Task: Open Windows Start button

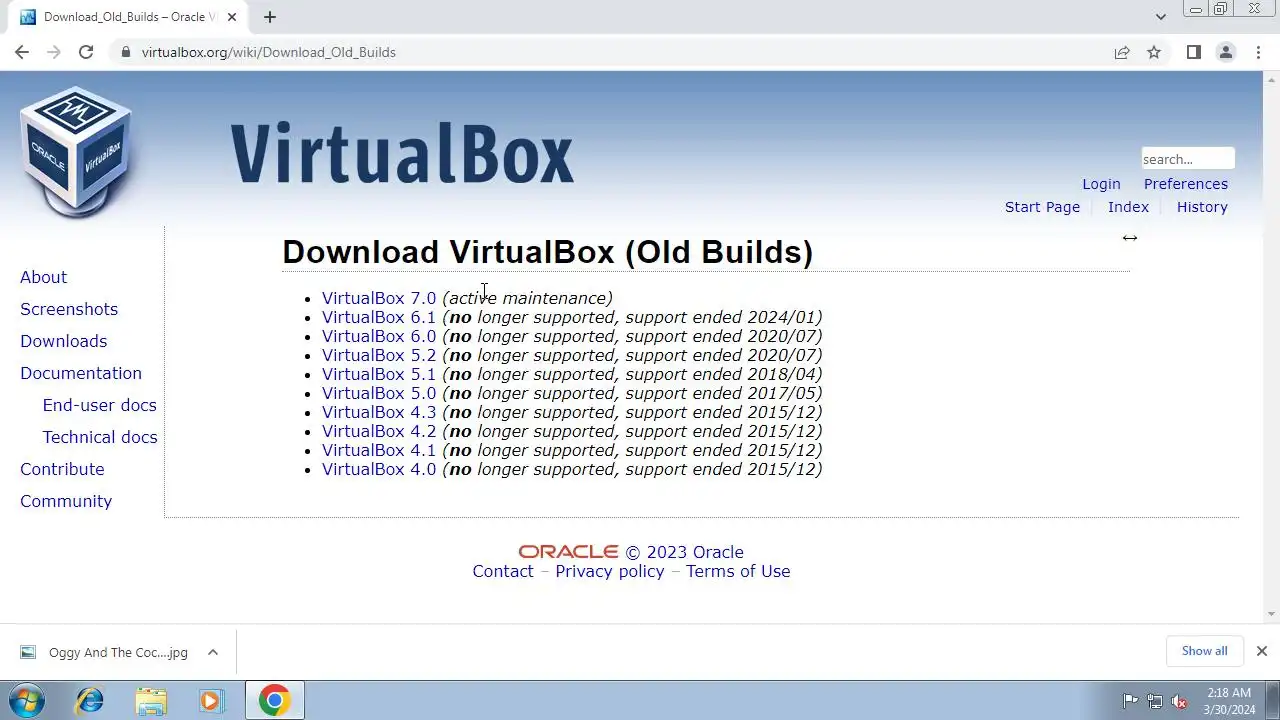Action: [27, 701]
